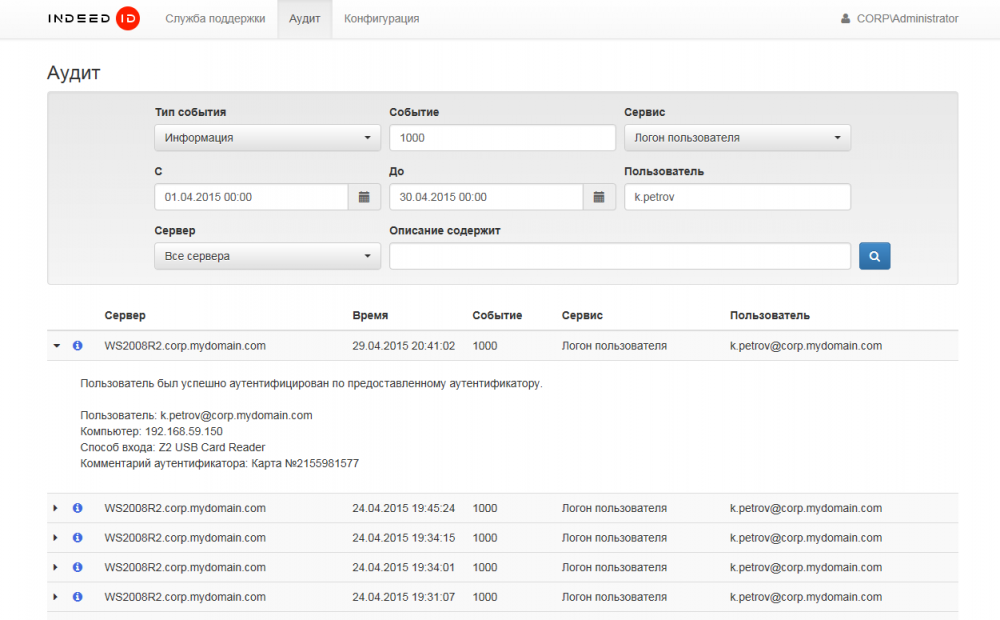
Task: Open the service dropdown showing Логон пользователя
Action: (x=737, y=138)
